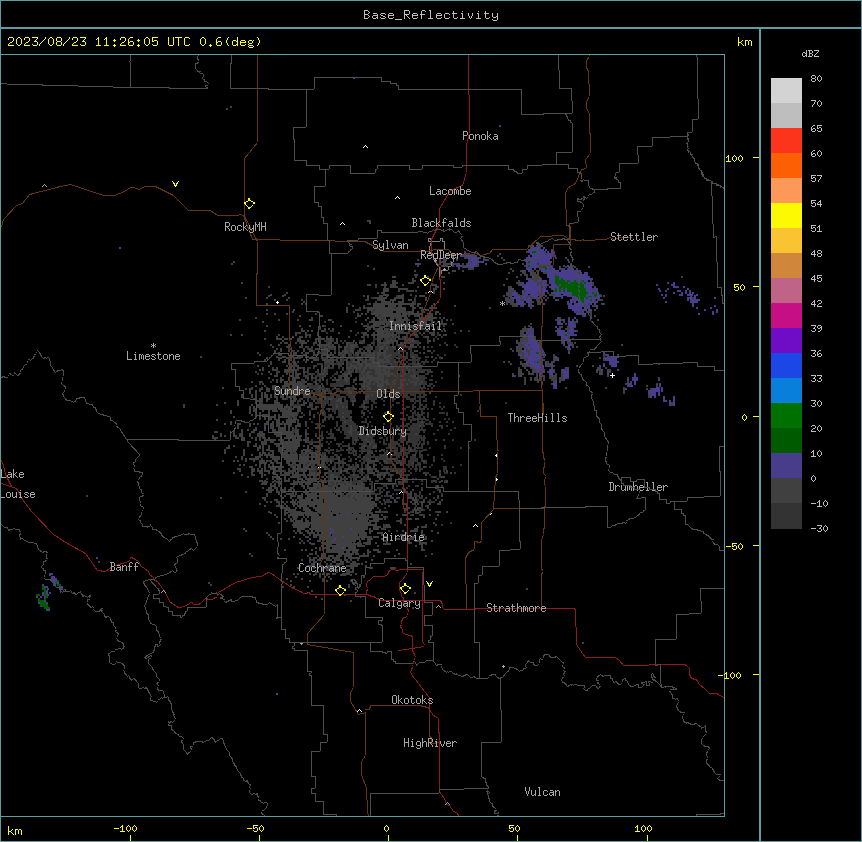This screenshot has height=842, width=862.
Task: Click the -30 value in the dBZ legend
Action: pyautogui.click(x=819, y=529)
